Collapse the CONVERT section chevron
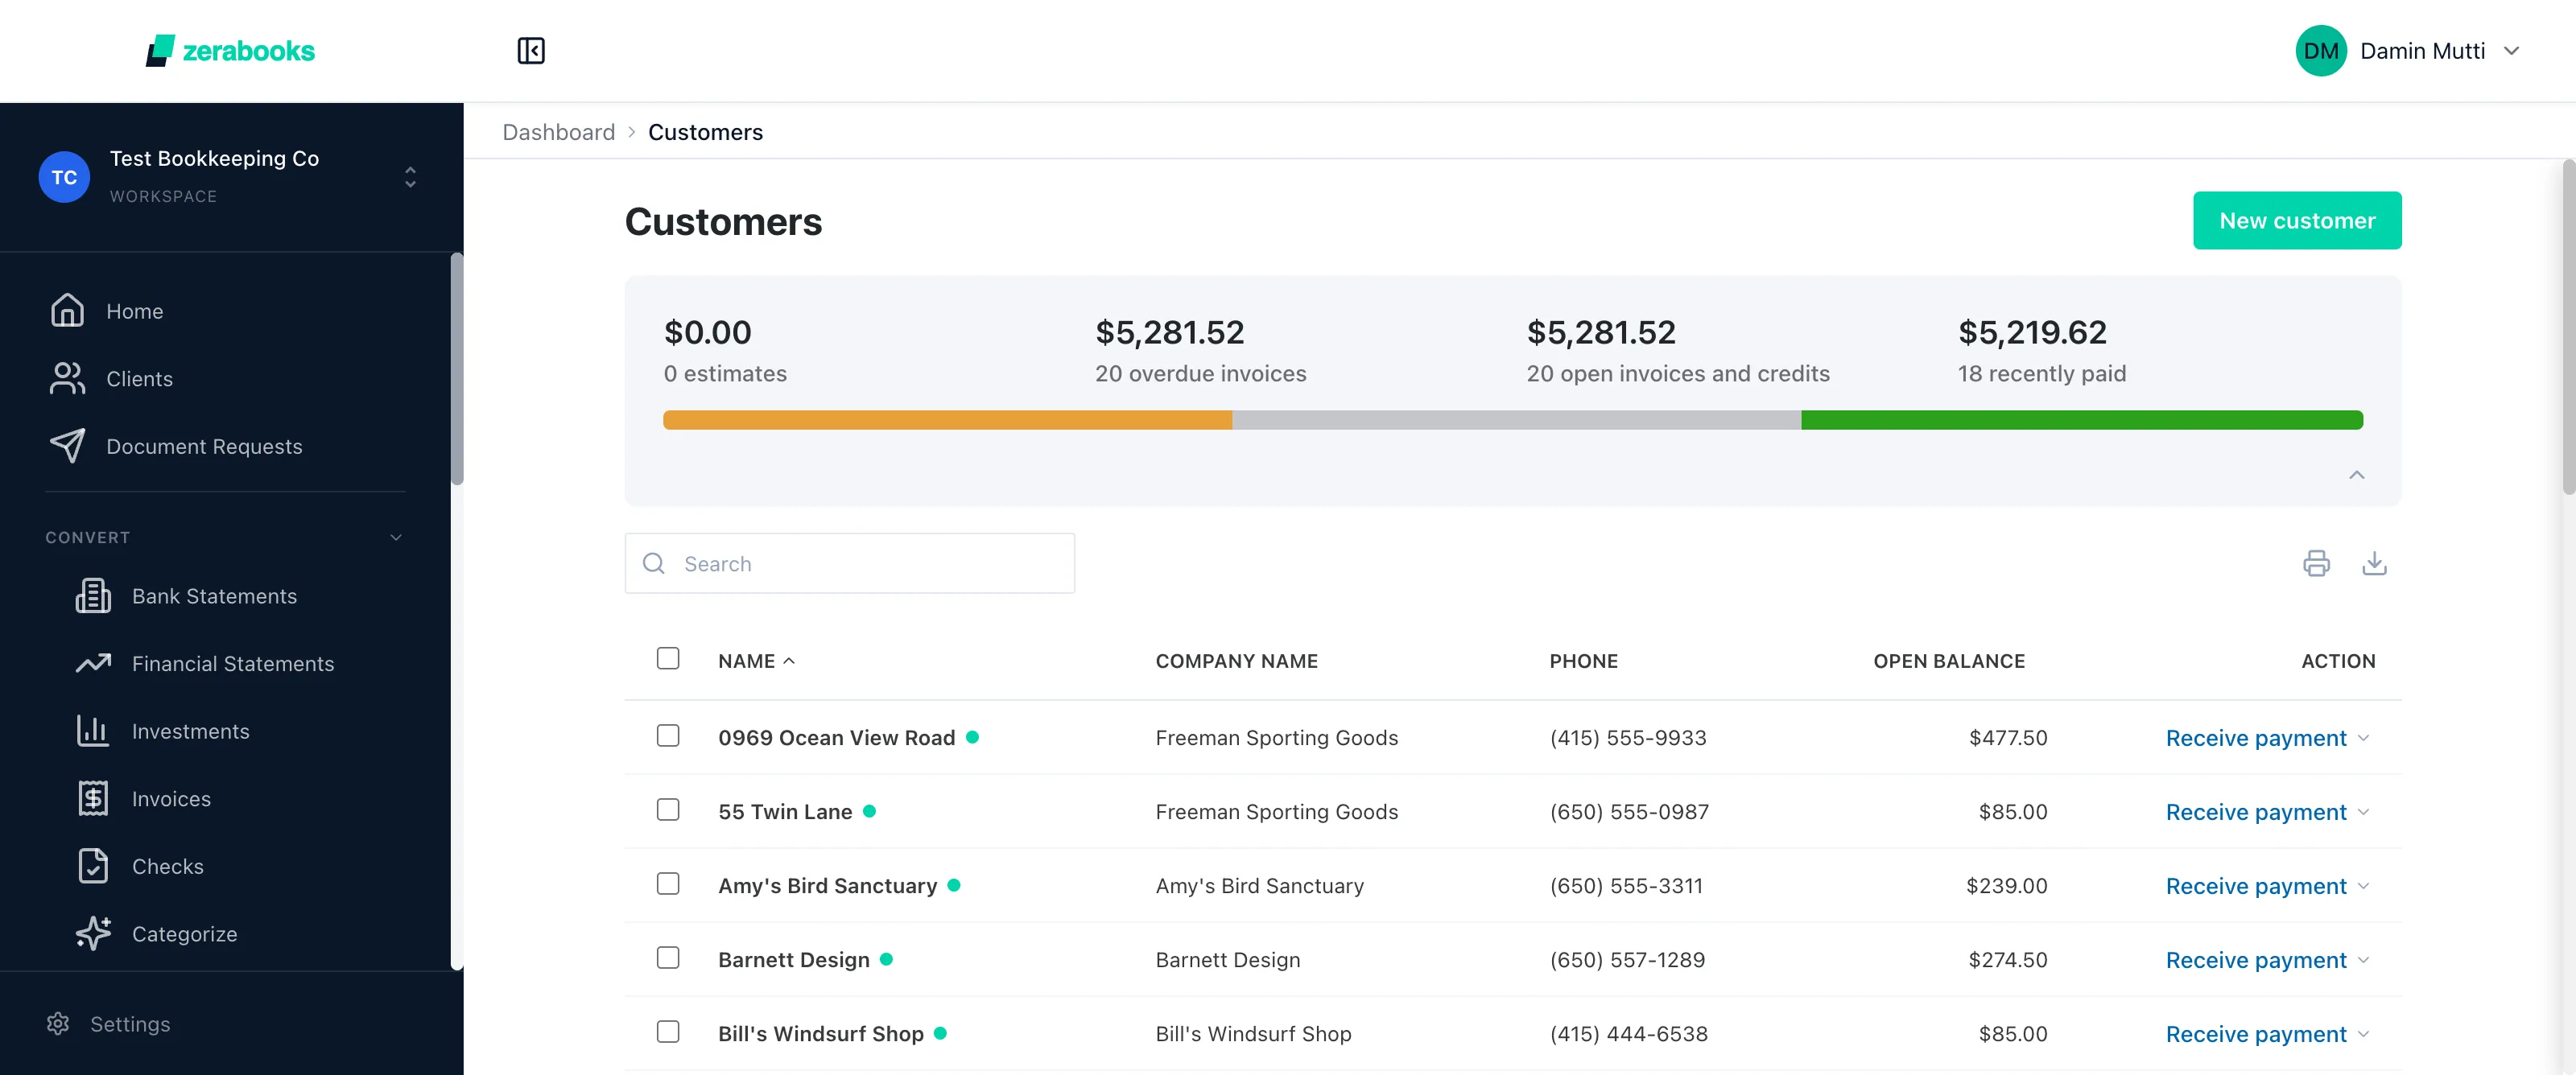The height and width of the screenshot is (1075, 2576). pyautogui.click(x=396, y=538)
